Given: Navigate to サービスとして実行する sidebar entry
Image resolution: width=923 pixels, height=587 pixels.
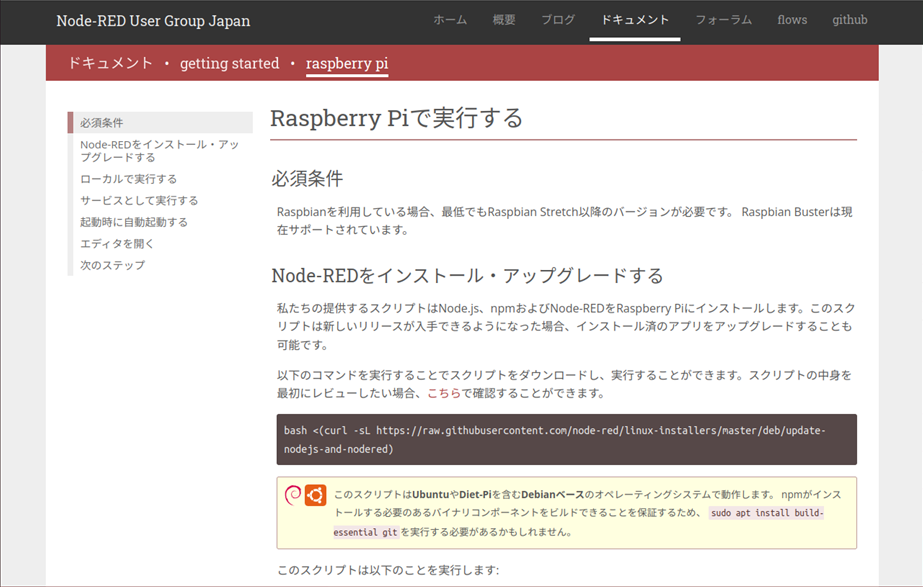Looking at the screenshot, I should (139, 201).
